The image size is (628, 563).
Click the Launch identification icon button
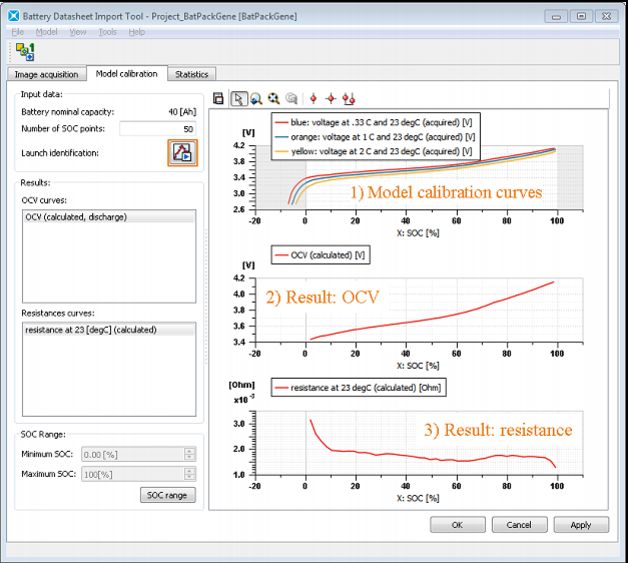coord(182,153)
